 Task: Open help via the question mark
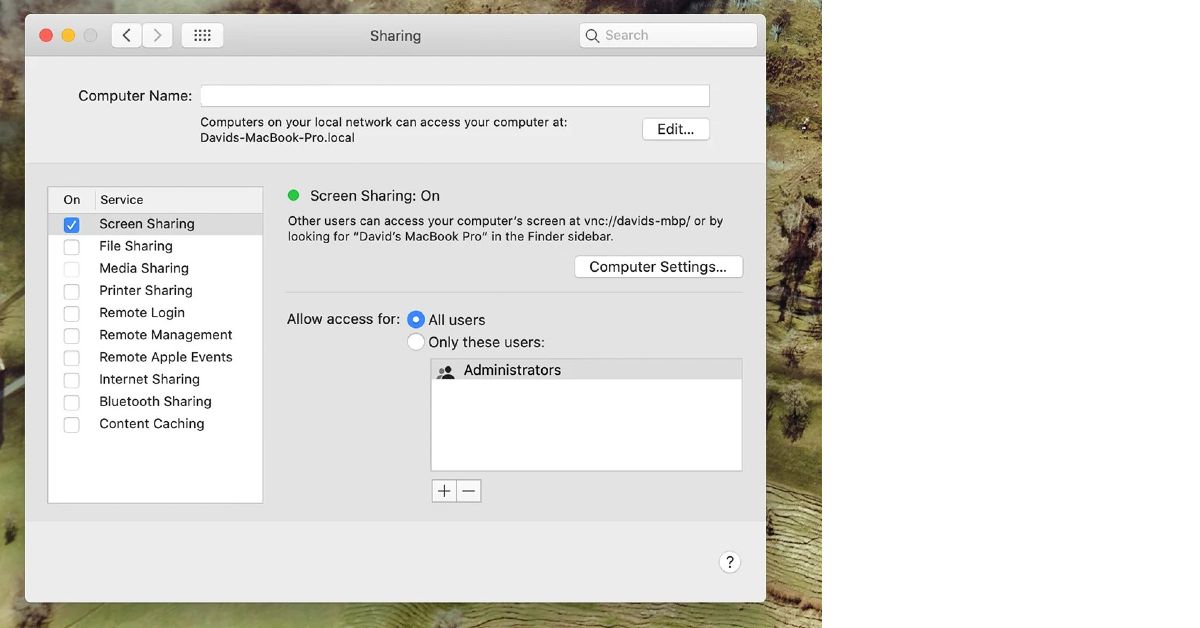coord(730,561)
